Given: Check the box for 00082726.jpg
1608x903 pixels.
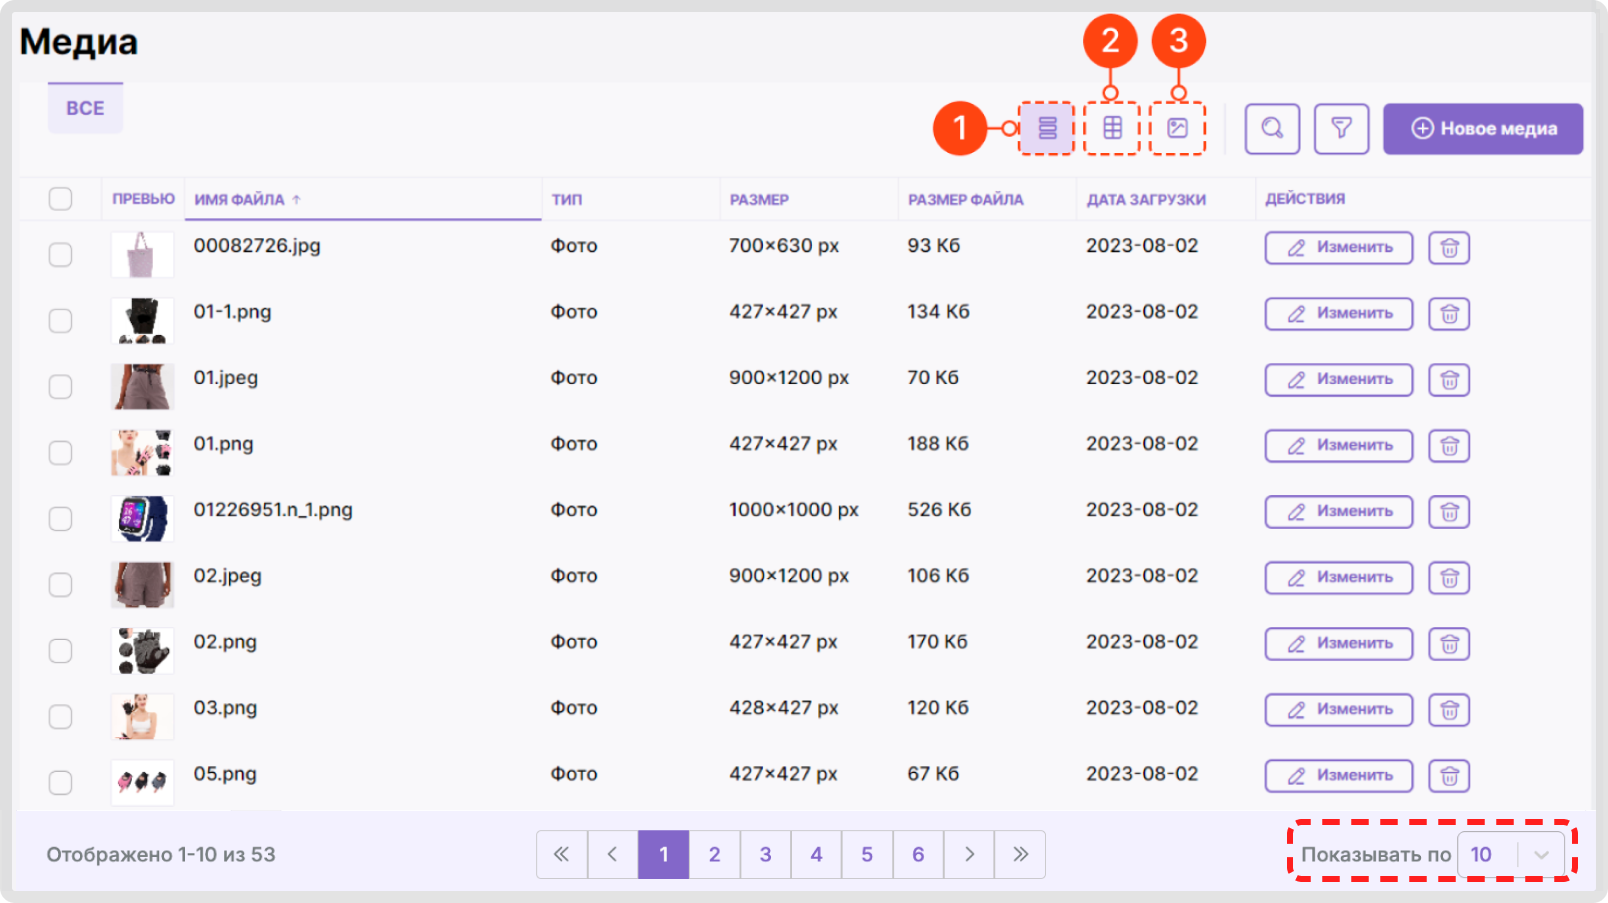Looking at the screenshot, I should [x=60, y=254].
